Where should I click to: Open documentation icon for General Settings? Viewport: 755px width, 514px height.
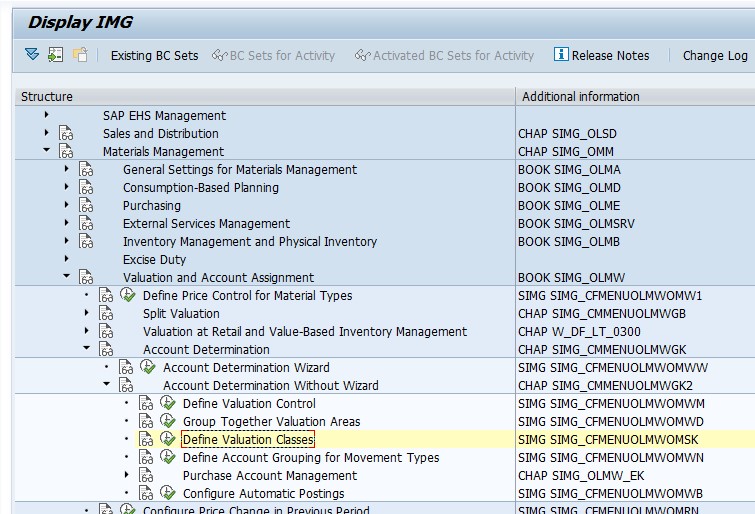86,169
